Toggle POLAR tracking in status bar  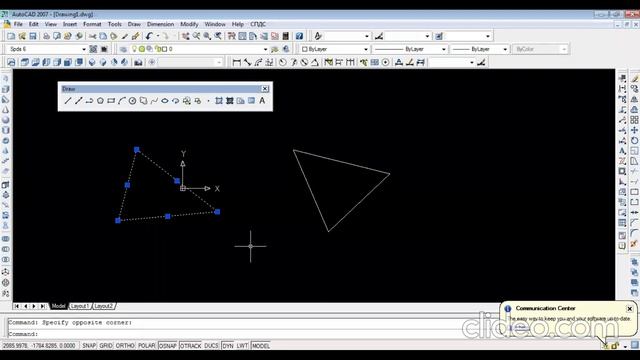coord(147,346)
